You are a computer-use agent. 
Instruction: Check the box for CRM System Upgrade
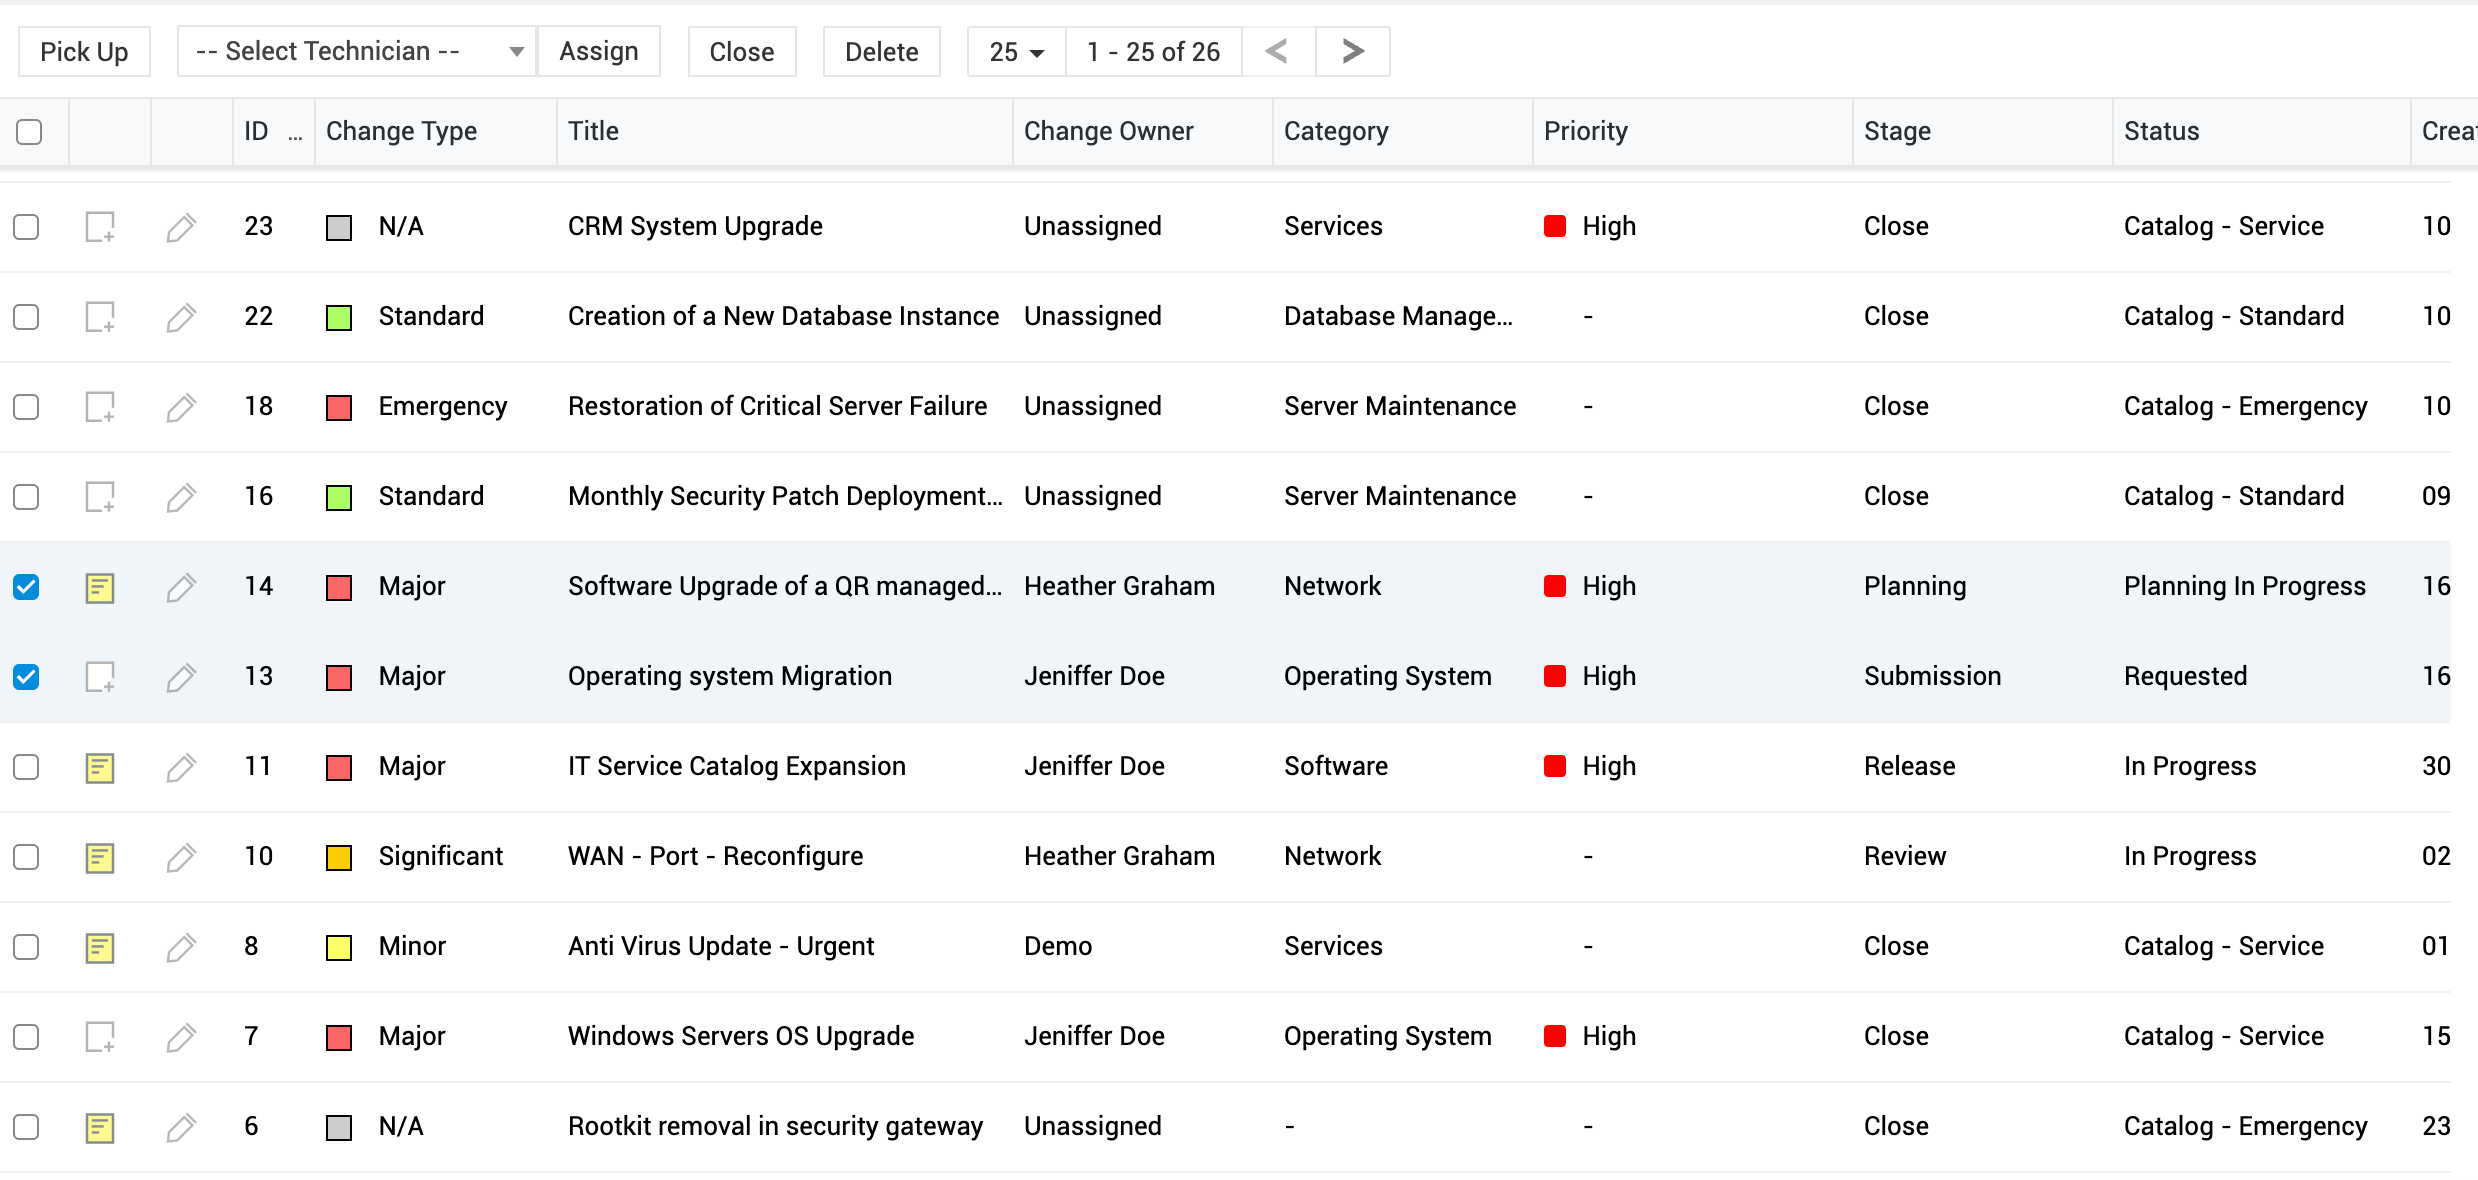(x=27, y=227)
